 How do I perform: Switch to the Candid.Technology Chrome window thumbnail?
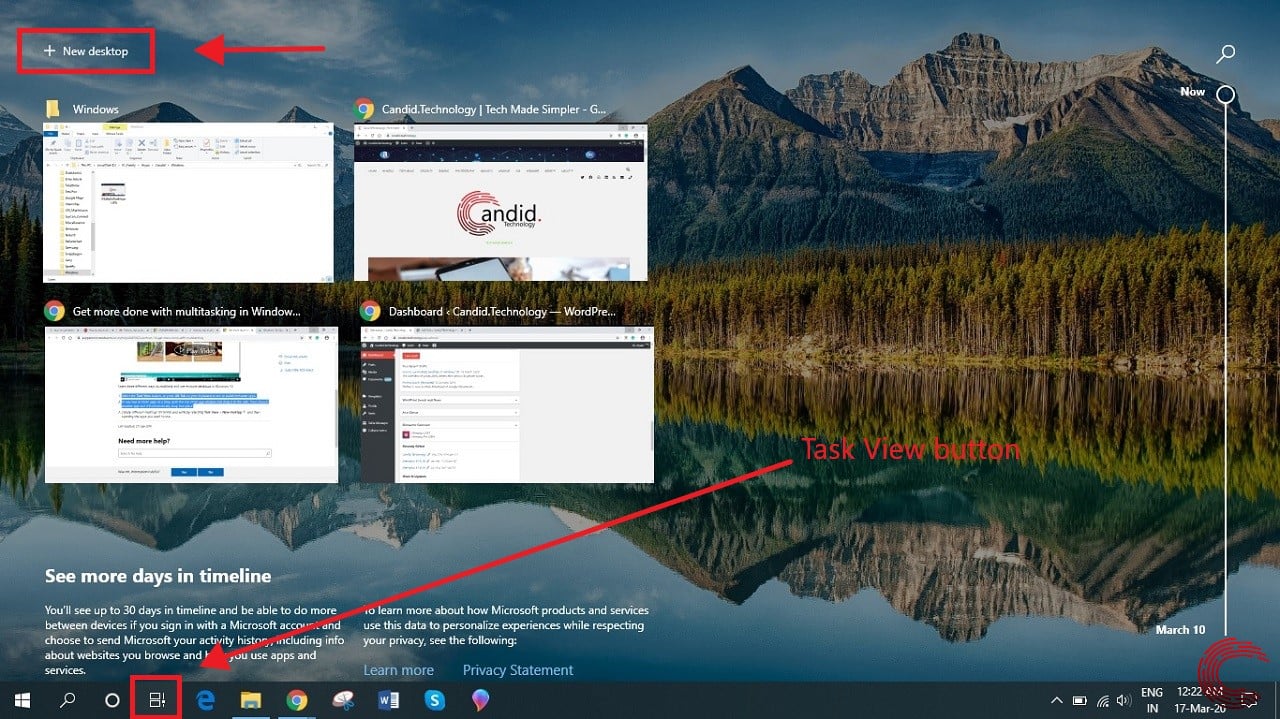click(x=501, y=202)
